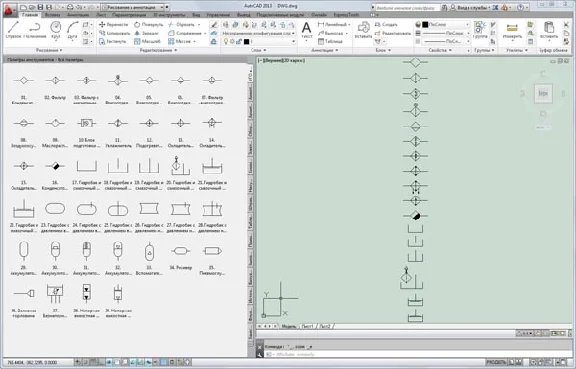
Task: Open the ПоСлою color dropdown
Action: [468, 25]
